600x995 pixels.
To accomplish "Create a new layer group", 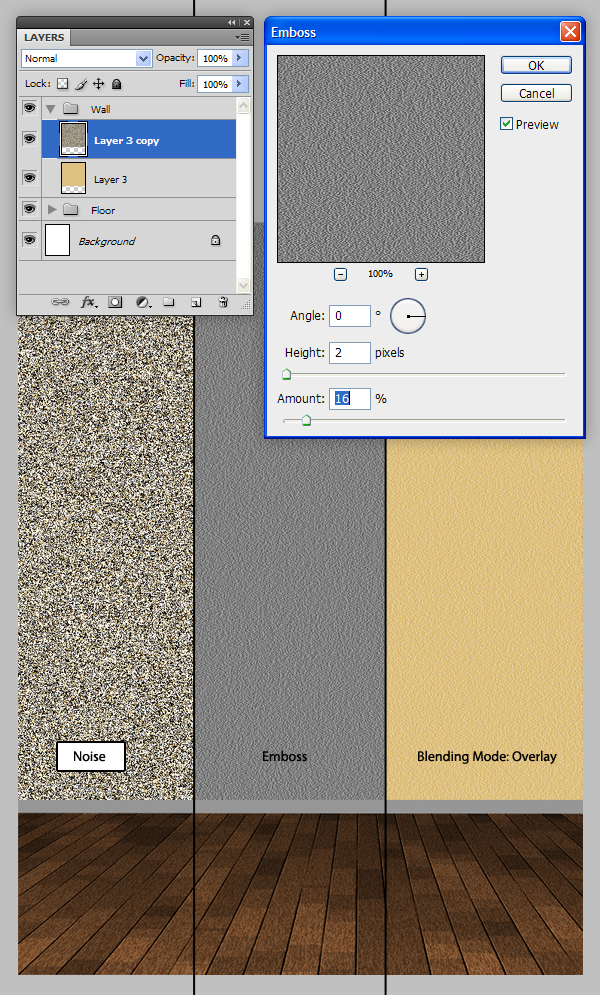I will point(169,301).
